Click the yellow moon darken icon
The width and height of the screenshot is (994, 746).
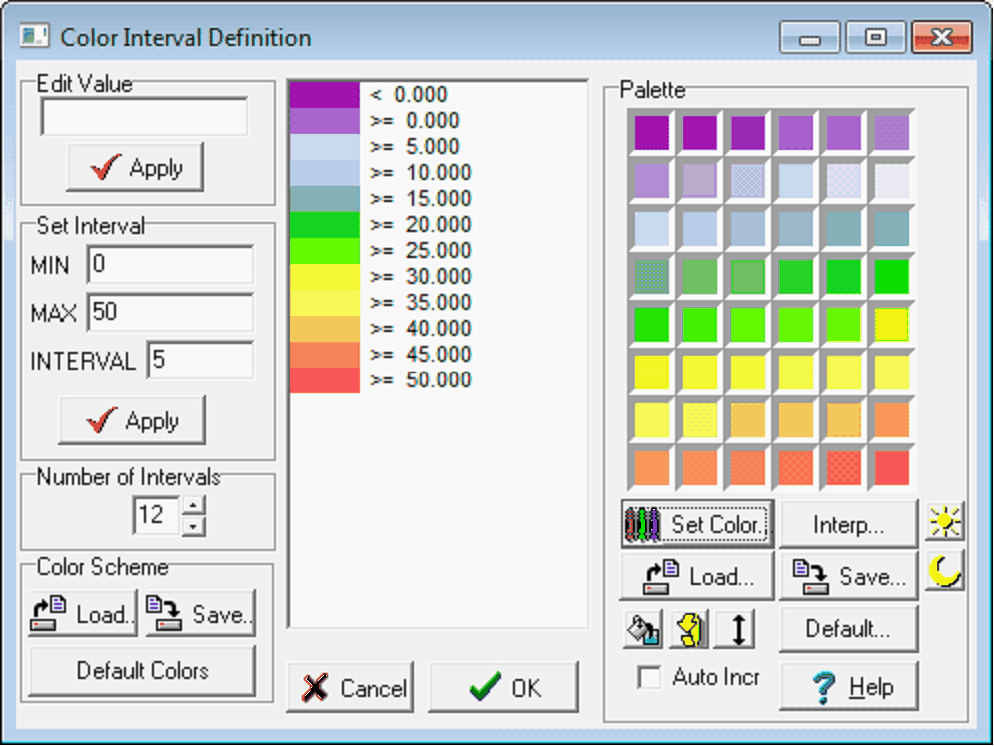(x=943, y=571)
